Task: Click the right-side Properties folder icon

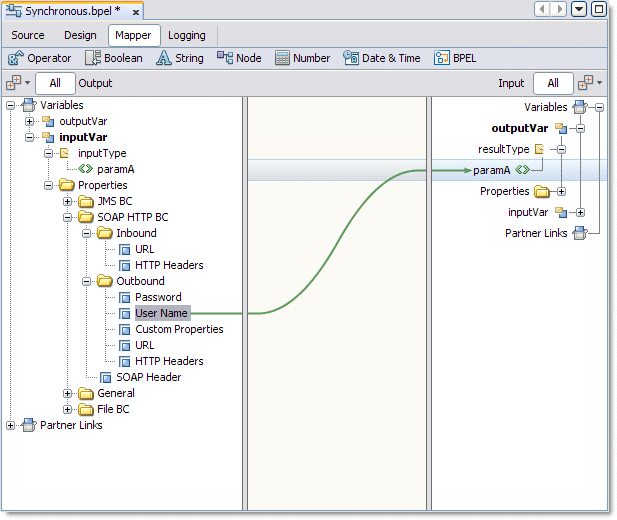Action: [541, 191]
